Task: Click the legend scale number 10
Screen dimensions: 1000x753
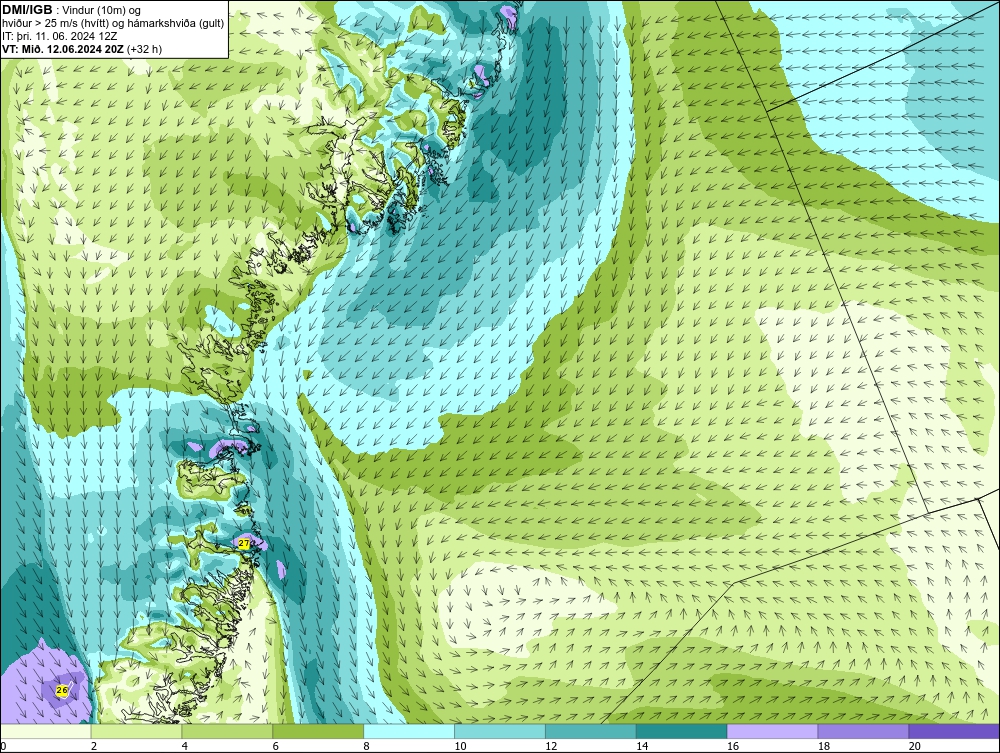Action: 460,746
